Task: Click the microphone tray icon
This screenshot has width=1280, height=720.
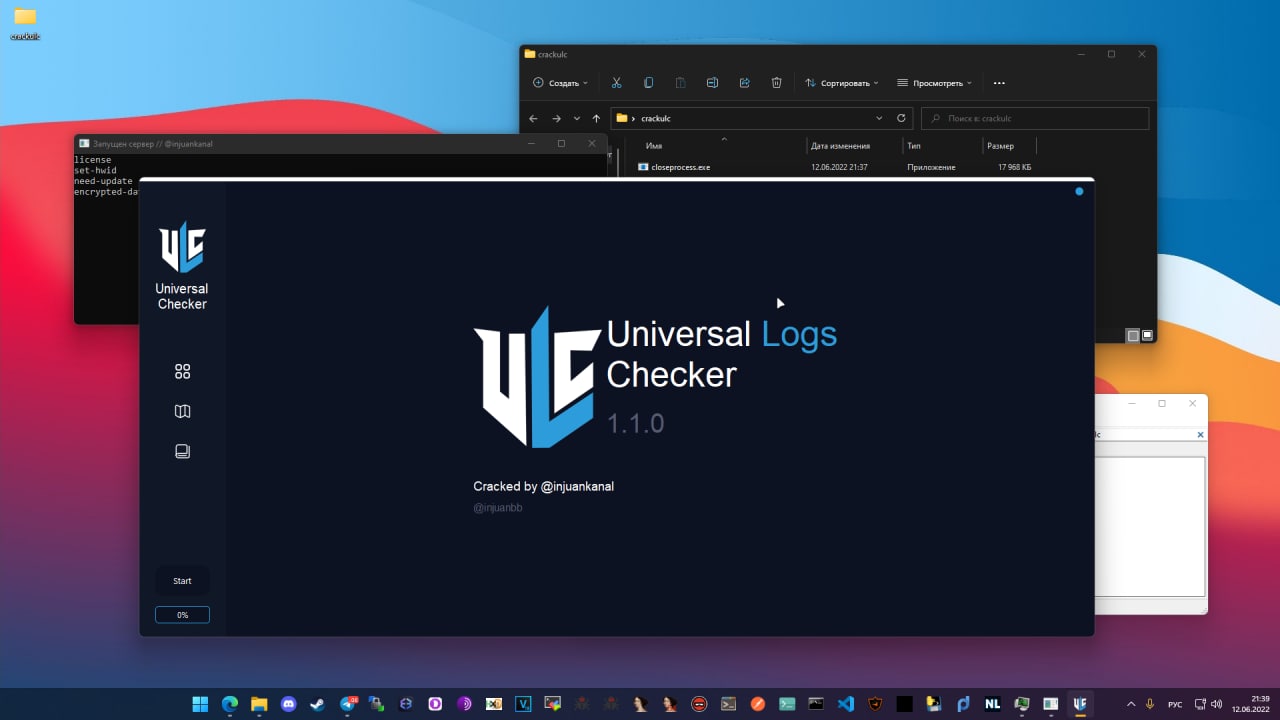Action: click(x=1150, y=704)
